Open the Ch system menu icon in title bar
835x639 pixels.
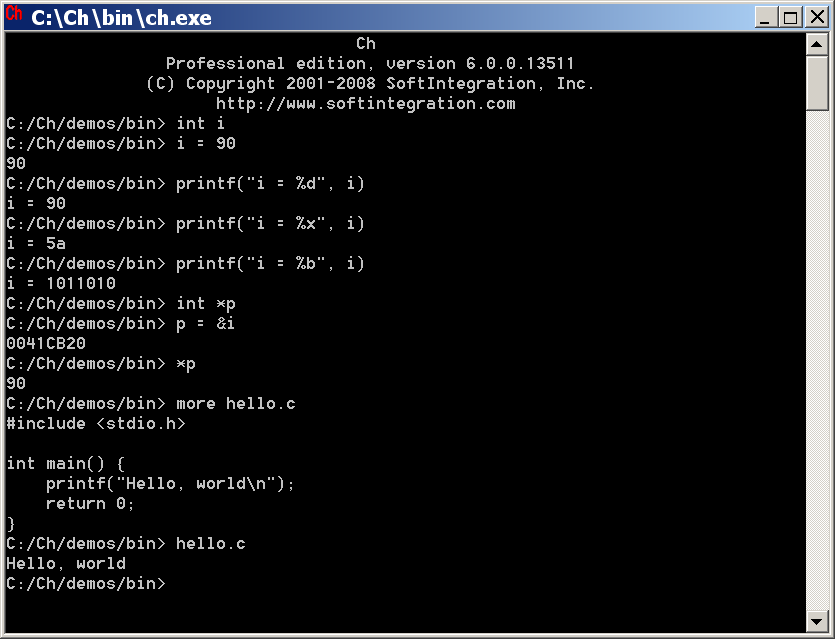point(14,14)
